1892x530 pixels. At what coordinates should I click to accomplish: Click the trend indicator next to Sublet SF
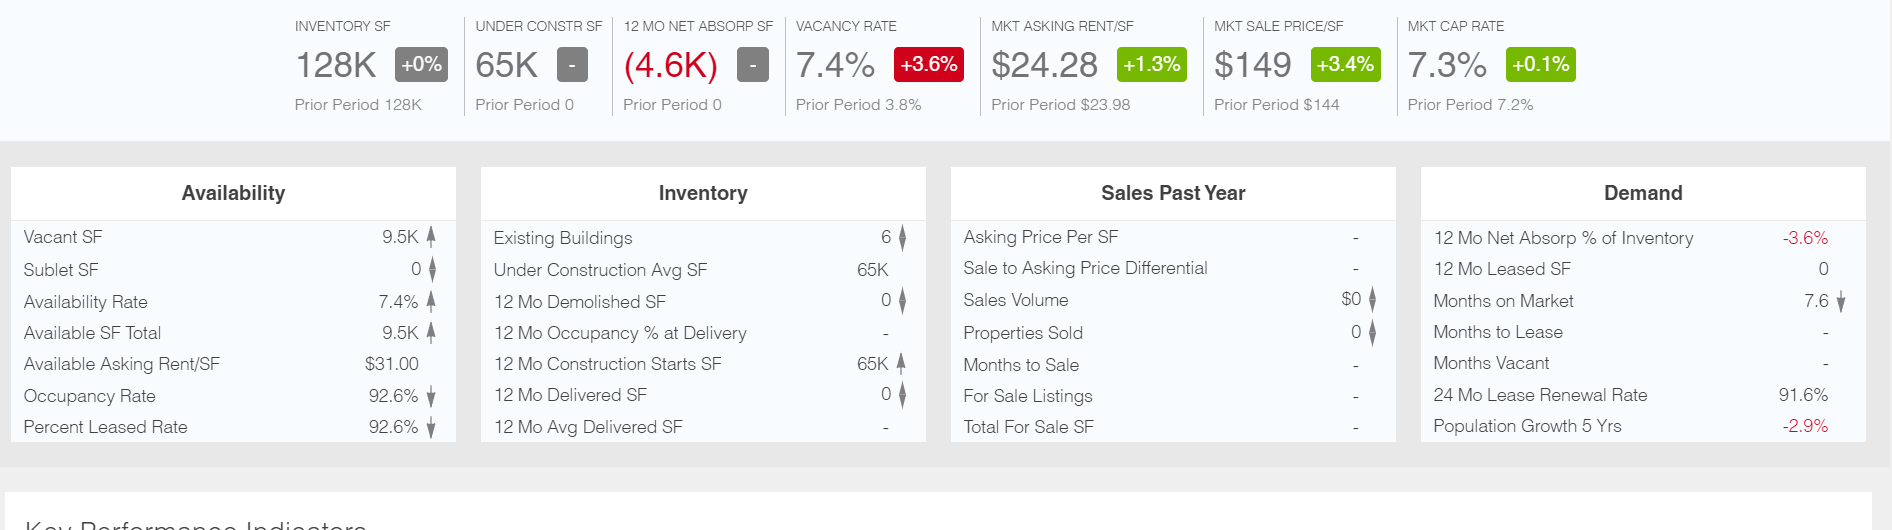(x=432, y=269)
